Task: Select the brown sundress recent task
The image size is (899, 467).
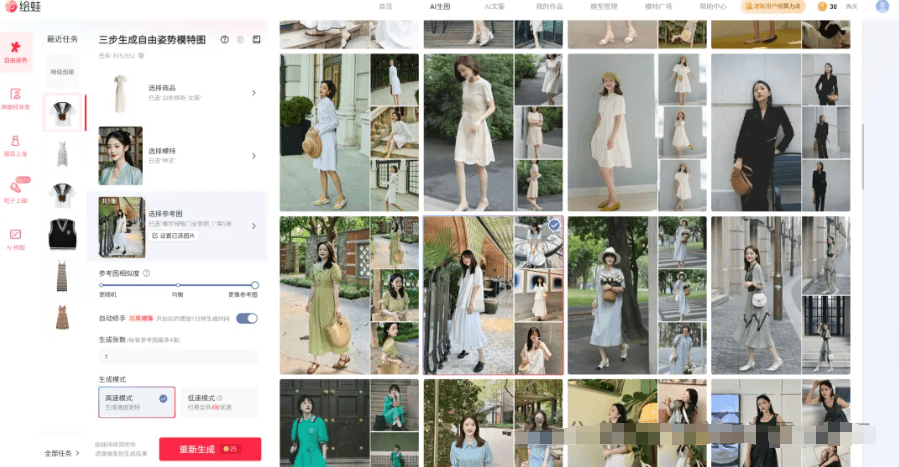Action: [x=62, y=317]
